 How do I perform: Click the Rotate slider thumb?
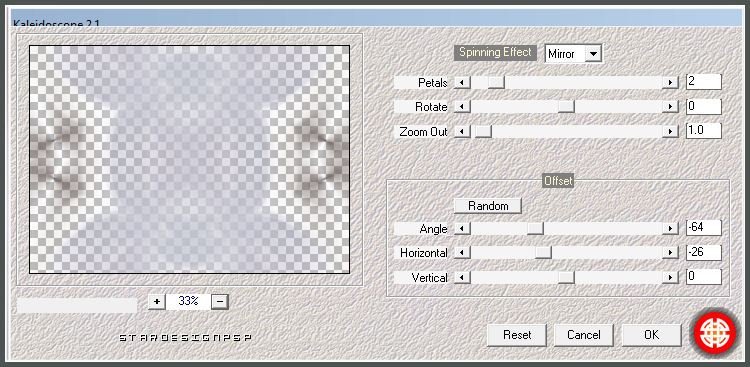point(566,107)
